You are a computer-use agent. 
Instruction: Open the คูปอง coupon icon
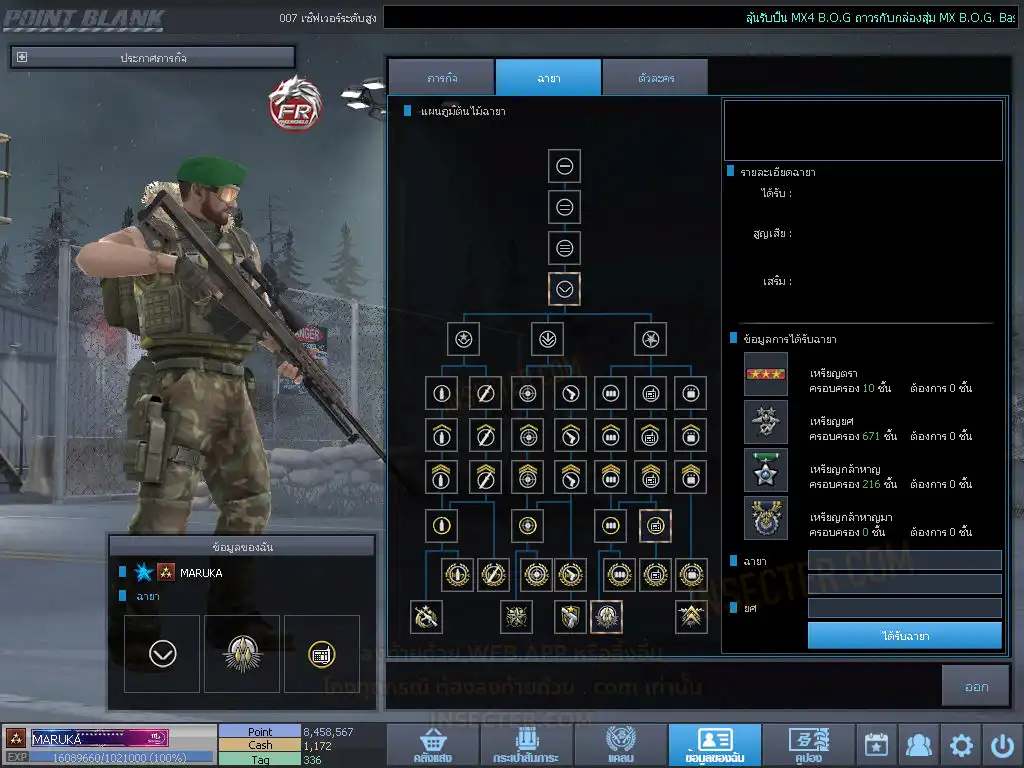coord(807,745)
